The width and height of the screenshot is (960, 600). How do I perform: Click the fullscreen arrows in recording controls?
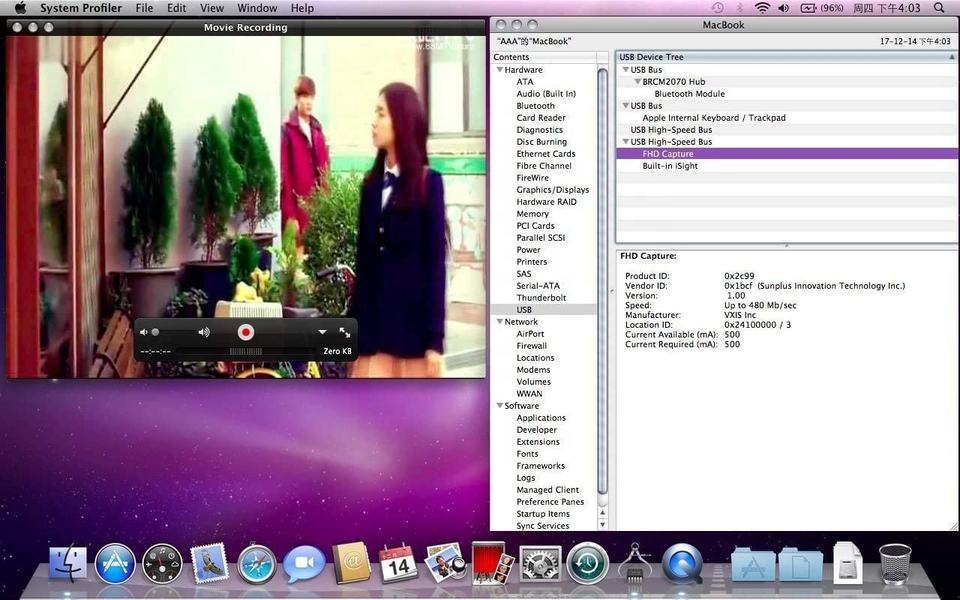pyautogui.click(x=345, y=332)
